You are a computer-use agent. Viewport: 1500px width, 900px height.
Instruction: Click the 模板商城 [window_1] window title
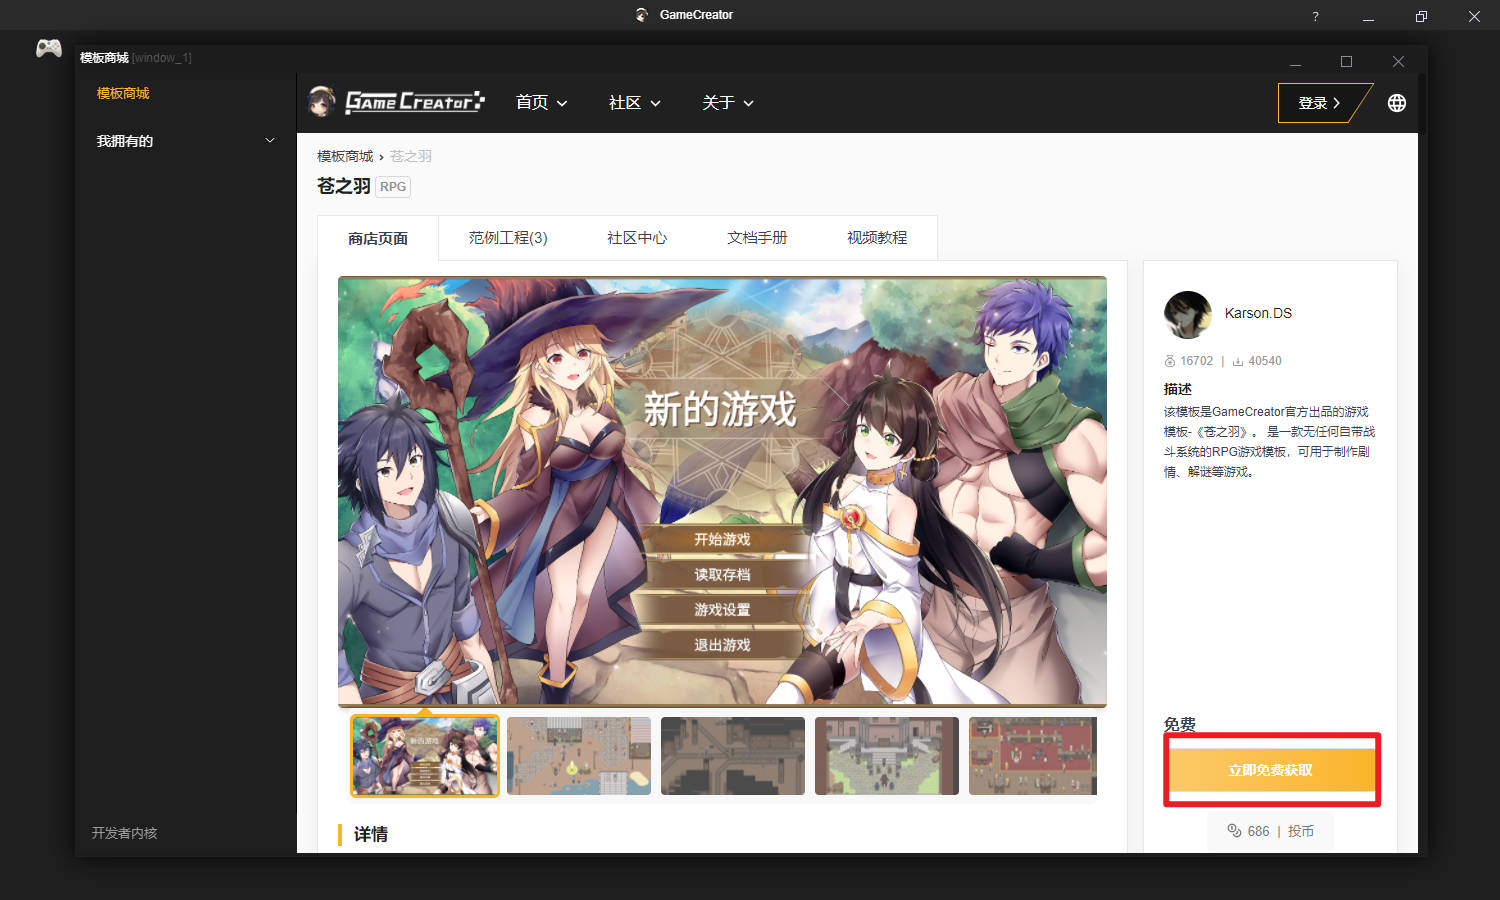pos(136,58)
